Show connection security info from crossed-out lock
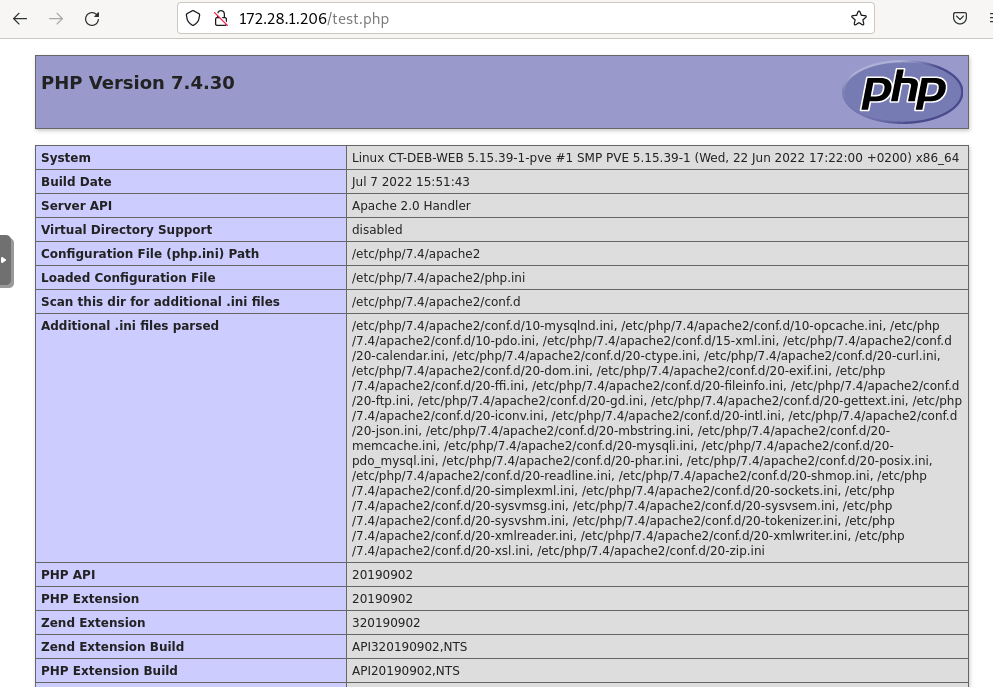Image resolution: width=993 pixels, height=687 pixels. click(221, 18)
